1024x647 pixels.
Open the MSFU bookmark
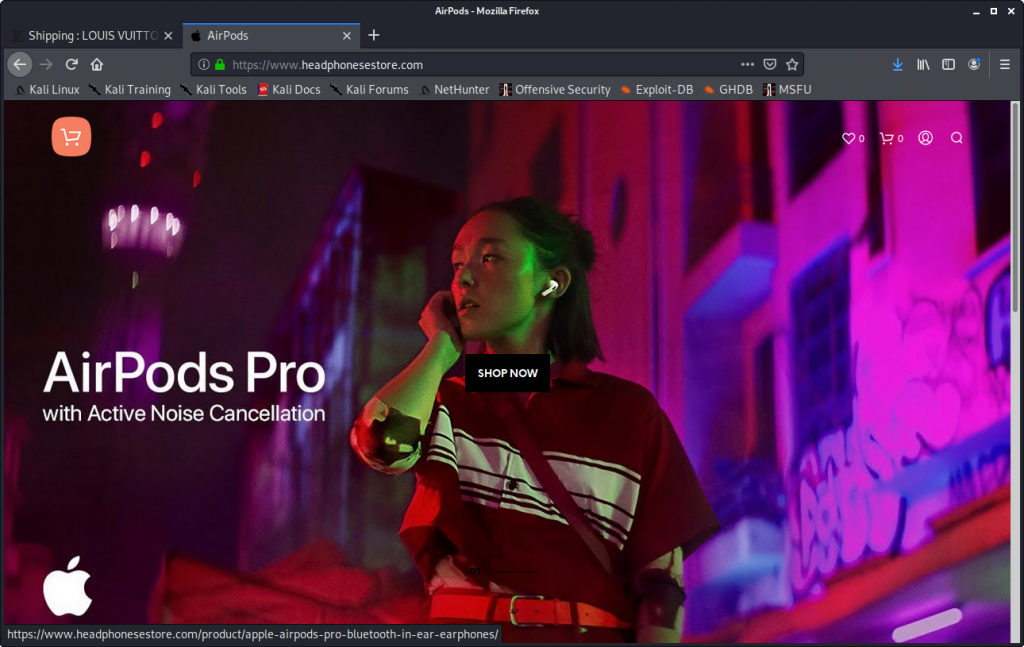point(788,89)
